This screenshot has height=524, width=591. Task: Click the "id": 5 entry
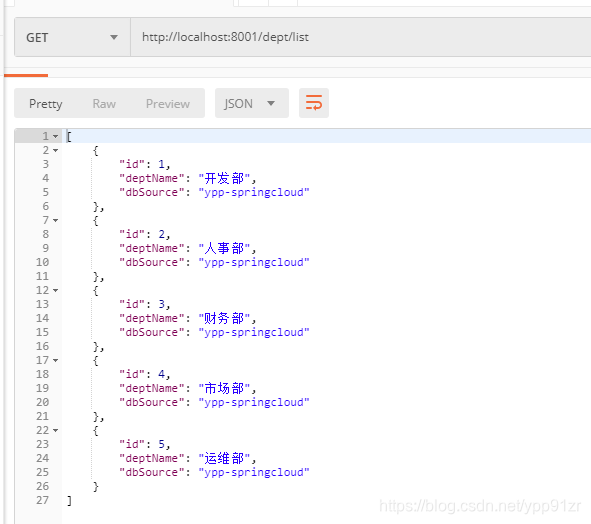click(145, 444)
